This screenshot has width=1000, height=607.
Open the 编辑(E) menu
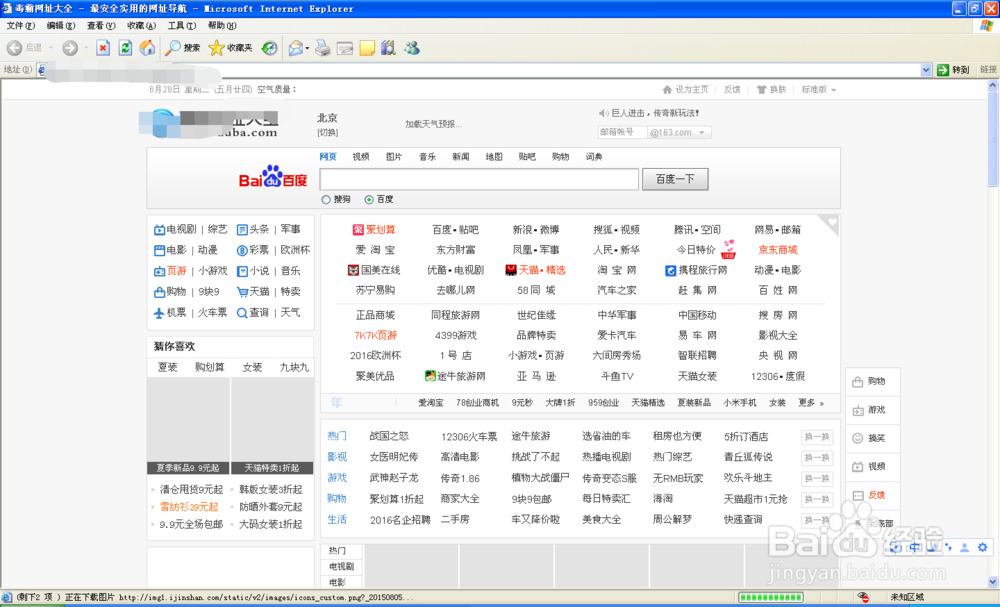tap(61, 26)
